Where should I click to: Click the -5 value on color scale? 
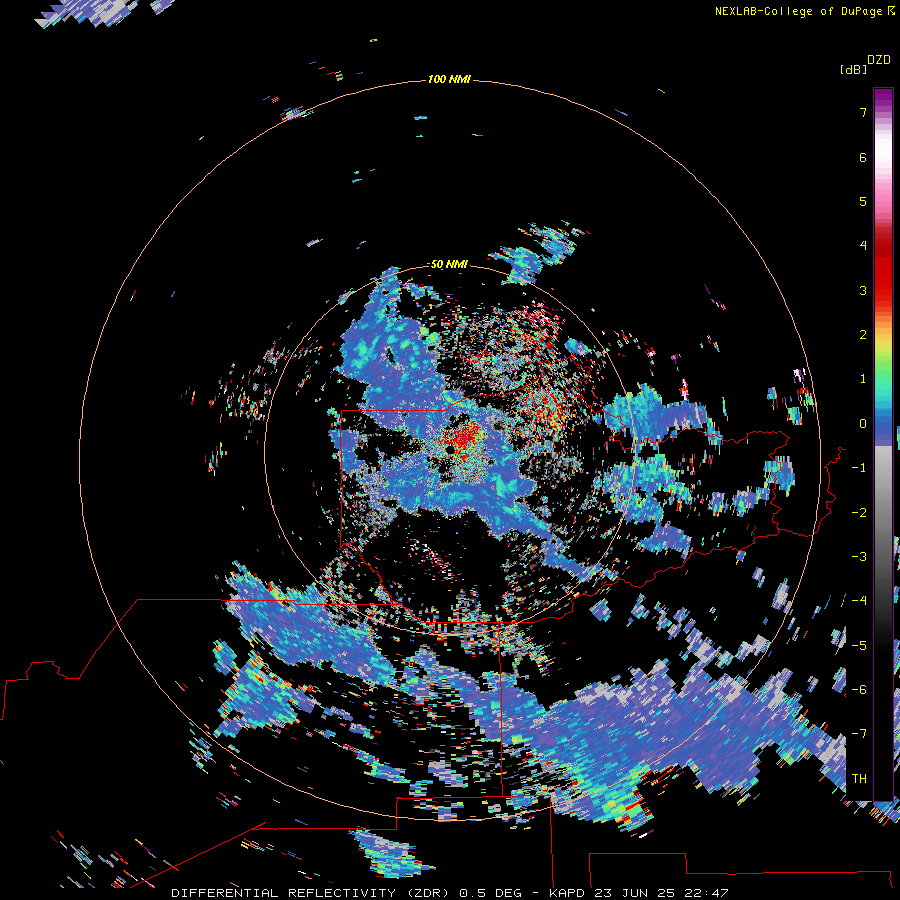[859, 646]
